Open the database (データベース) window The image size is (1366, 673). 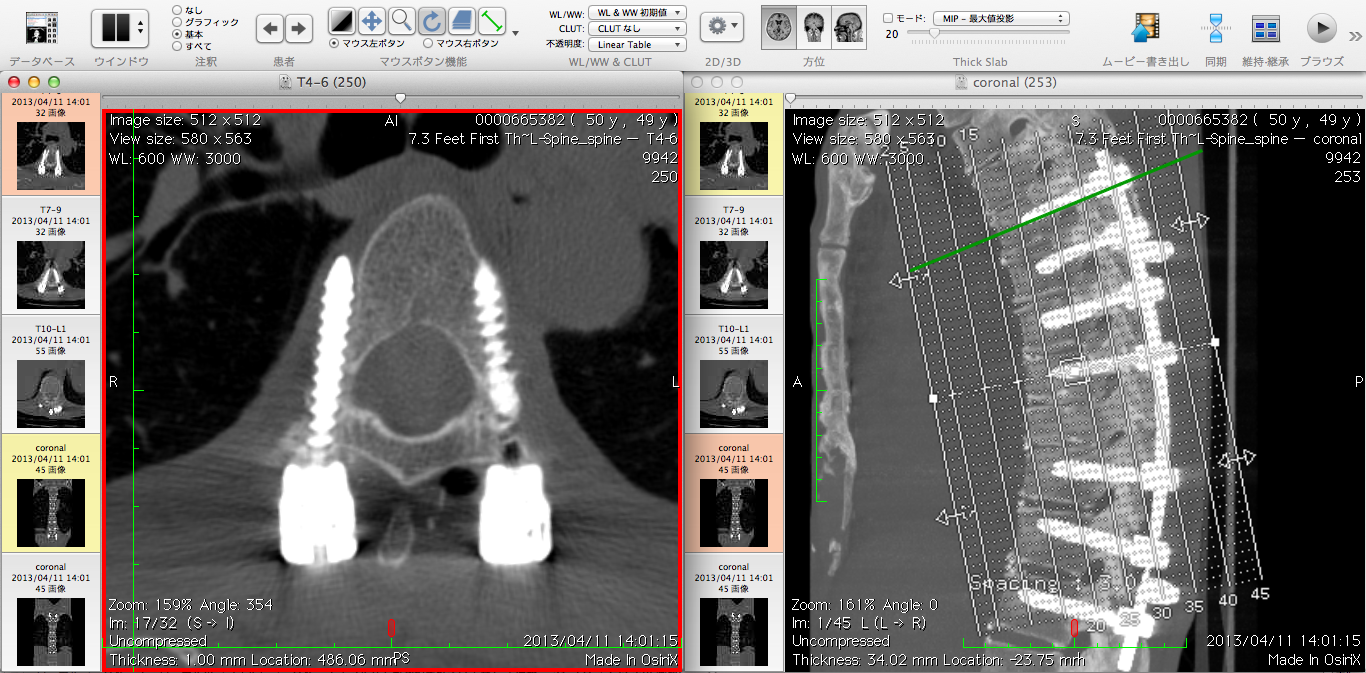point(41,27)
